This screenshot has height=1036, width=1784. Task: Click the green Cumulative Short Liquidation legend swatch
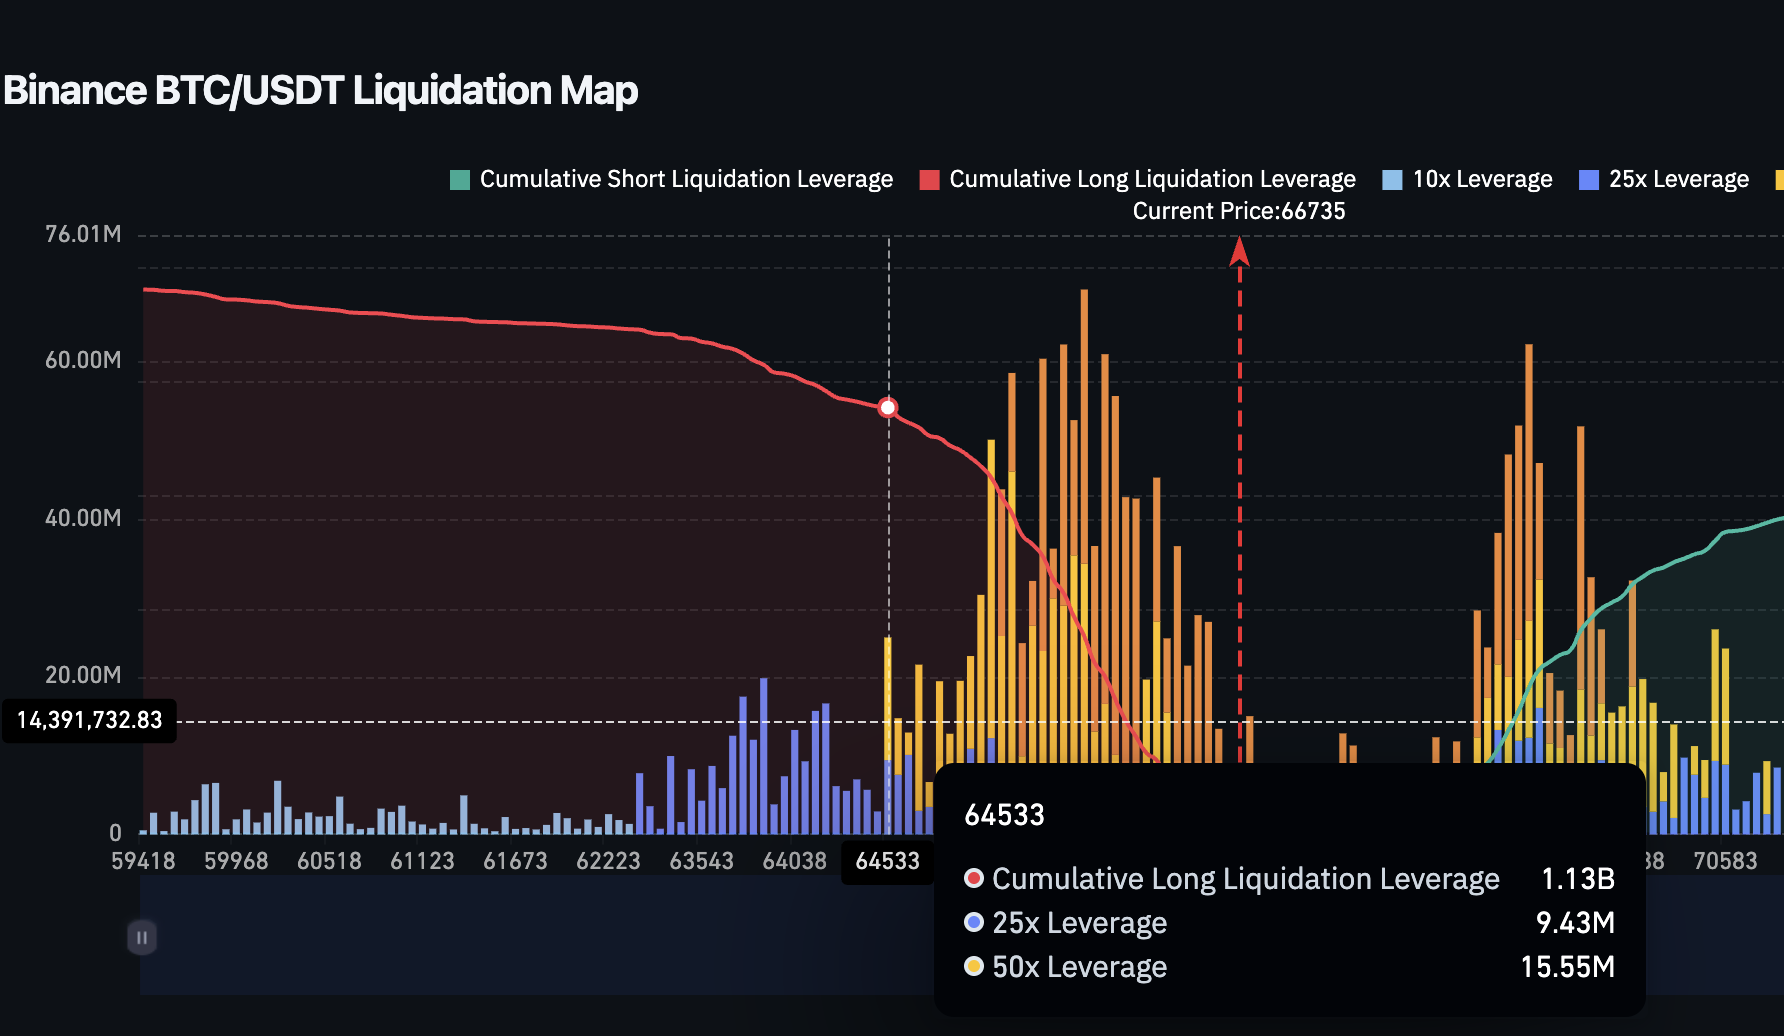[x=460, y=179]
